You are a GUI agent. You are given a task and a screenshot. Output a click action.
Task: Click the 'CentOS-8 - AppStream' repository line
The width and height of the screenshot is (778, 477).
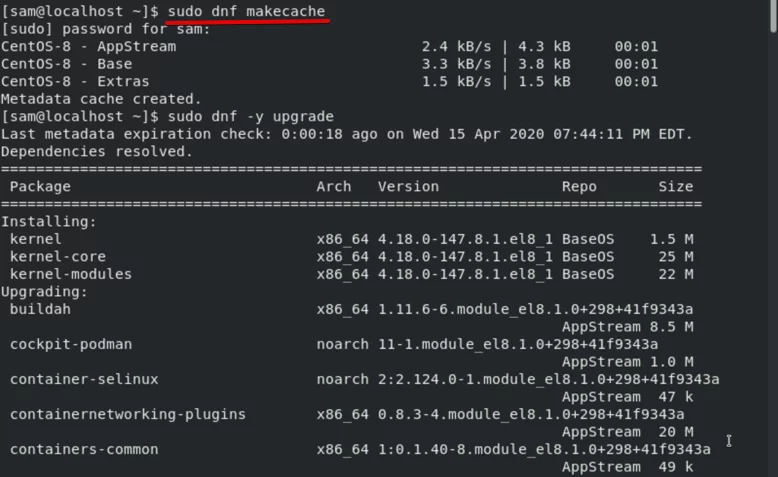[x=329, y=47]
